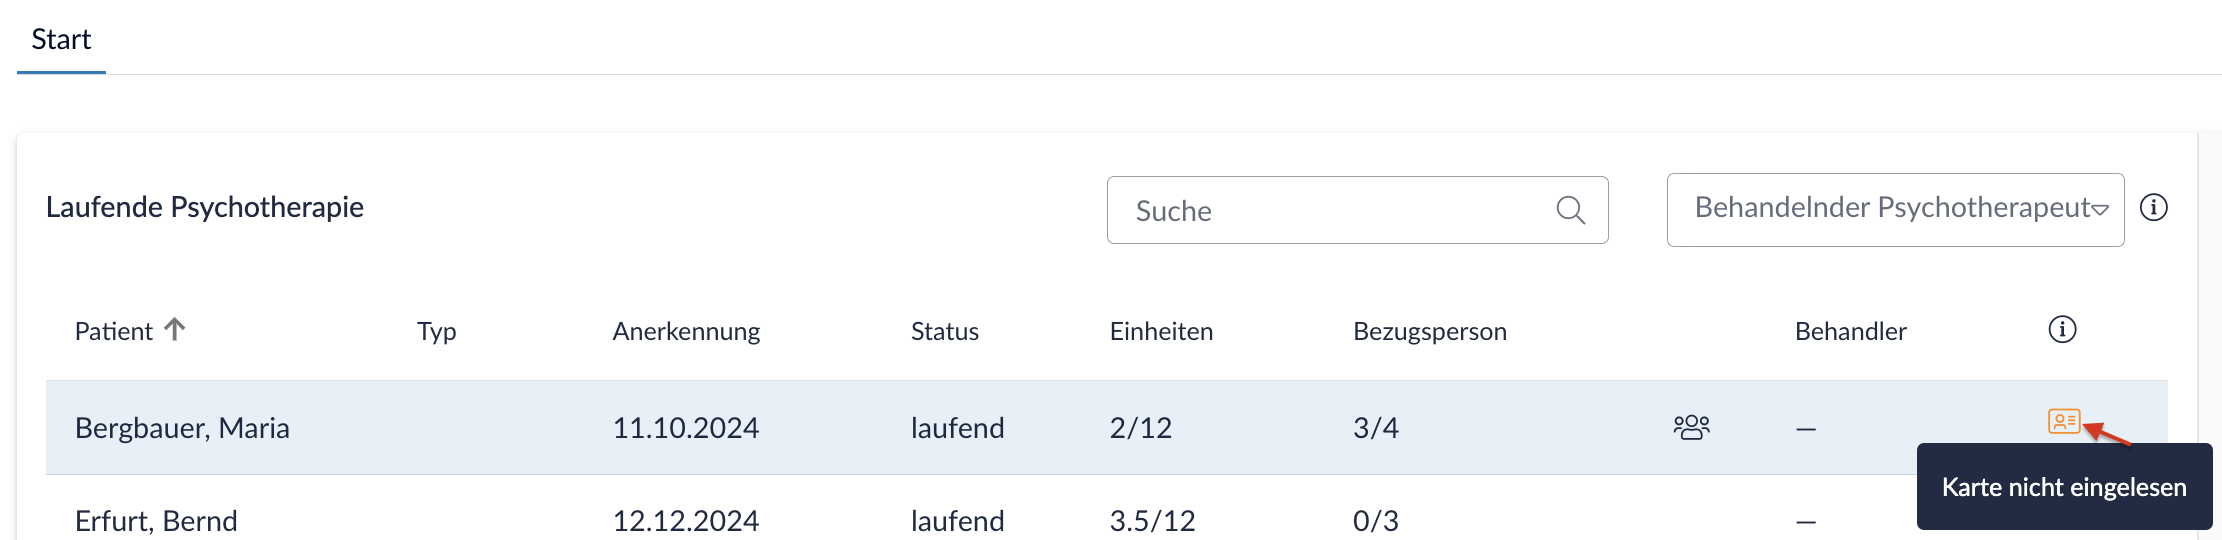Viewport: 2222px width, 540px height.
Task: Sort by Status column header
Action: (944, 332)
